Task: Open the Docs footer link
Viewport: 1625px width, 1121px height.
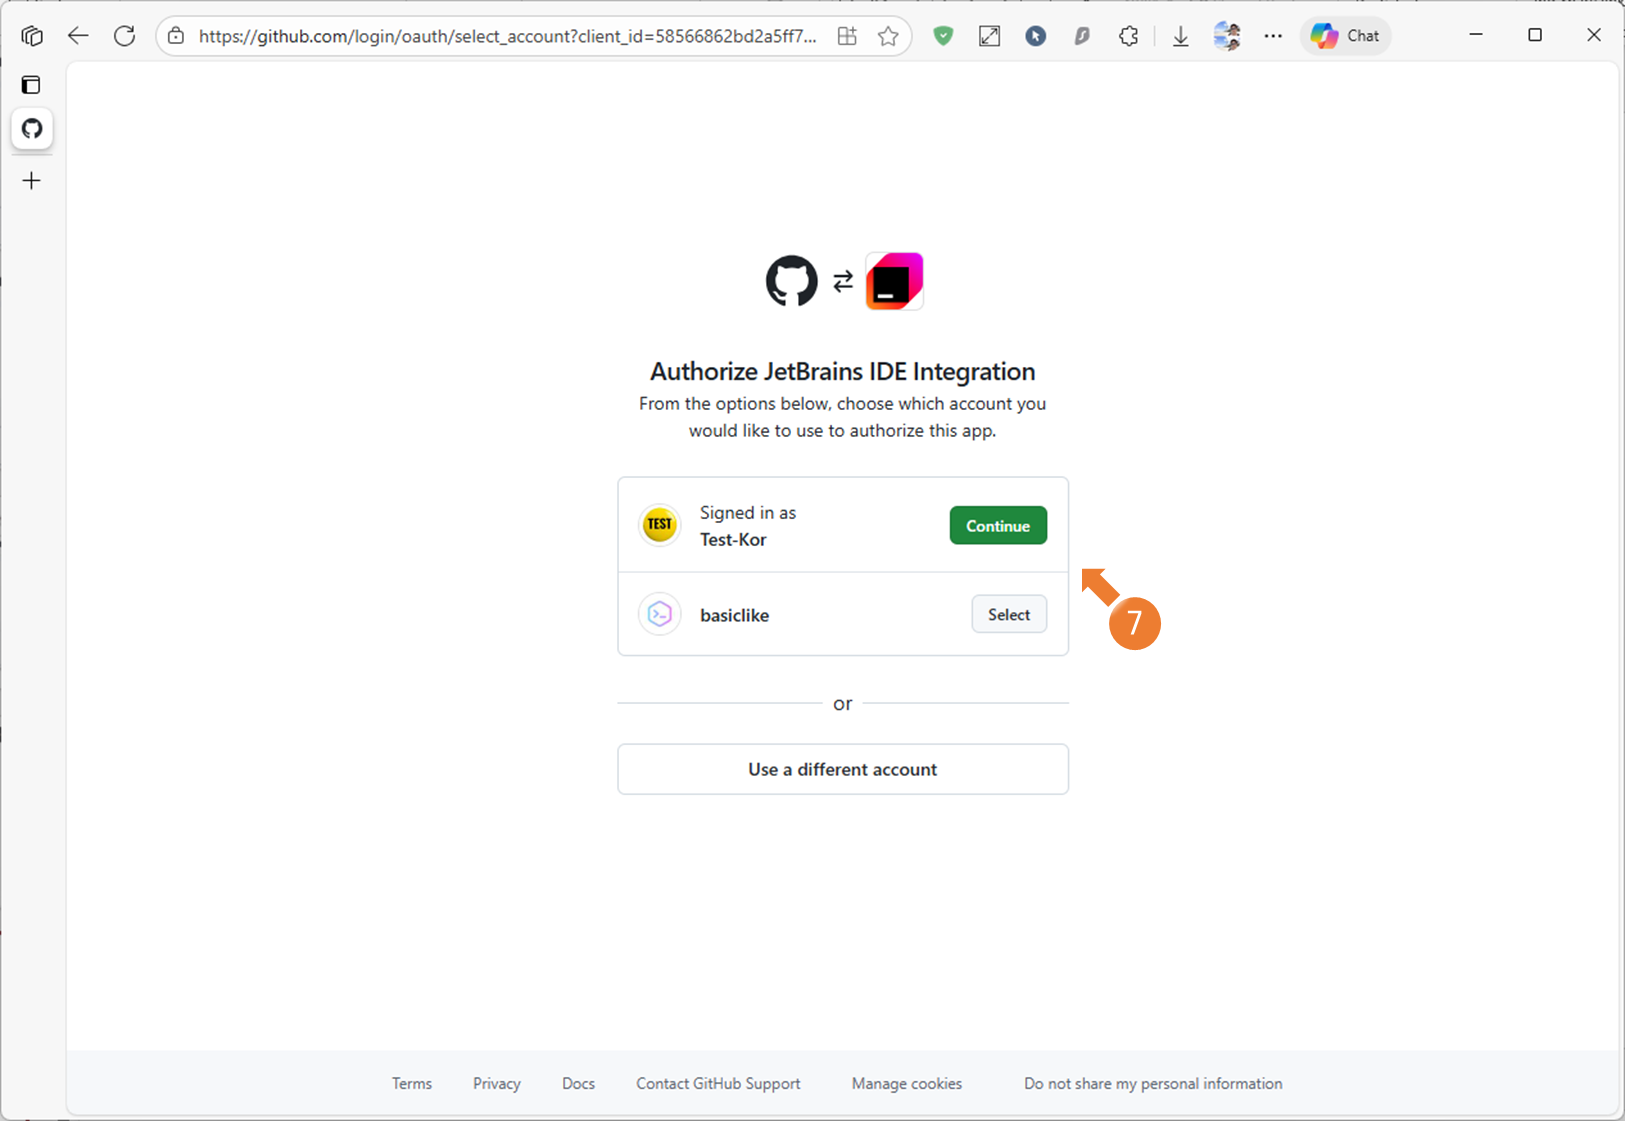Action: coord(578,1083)
